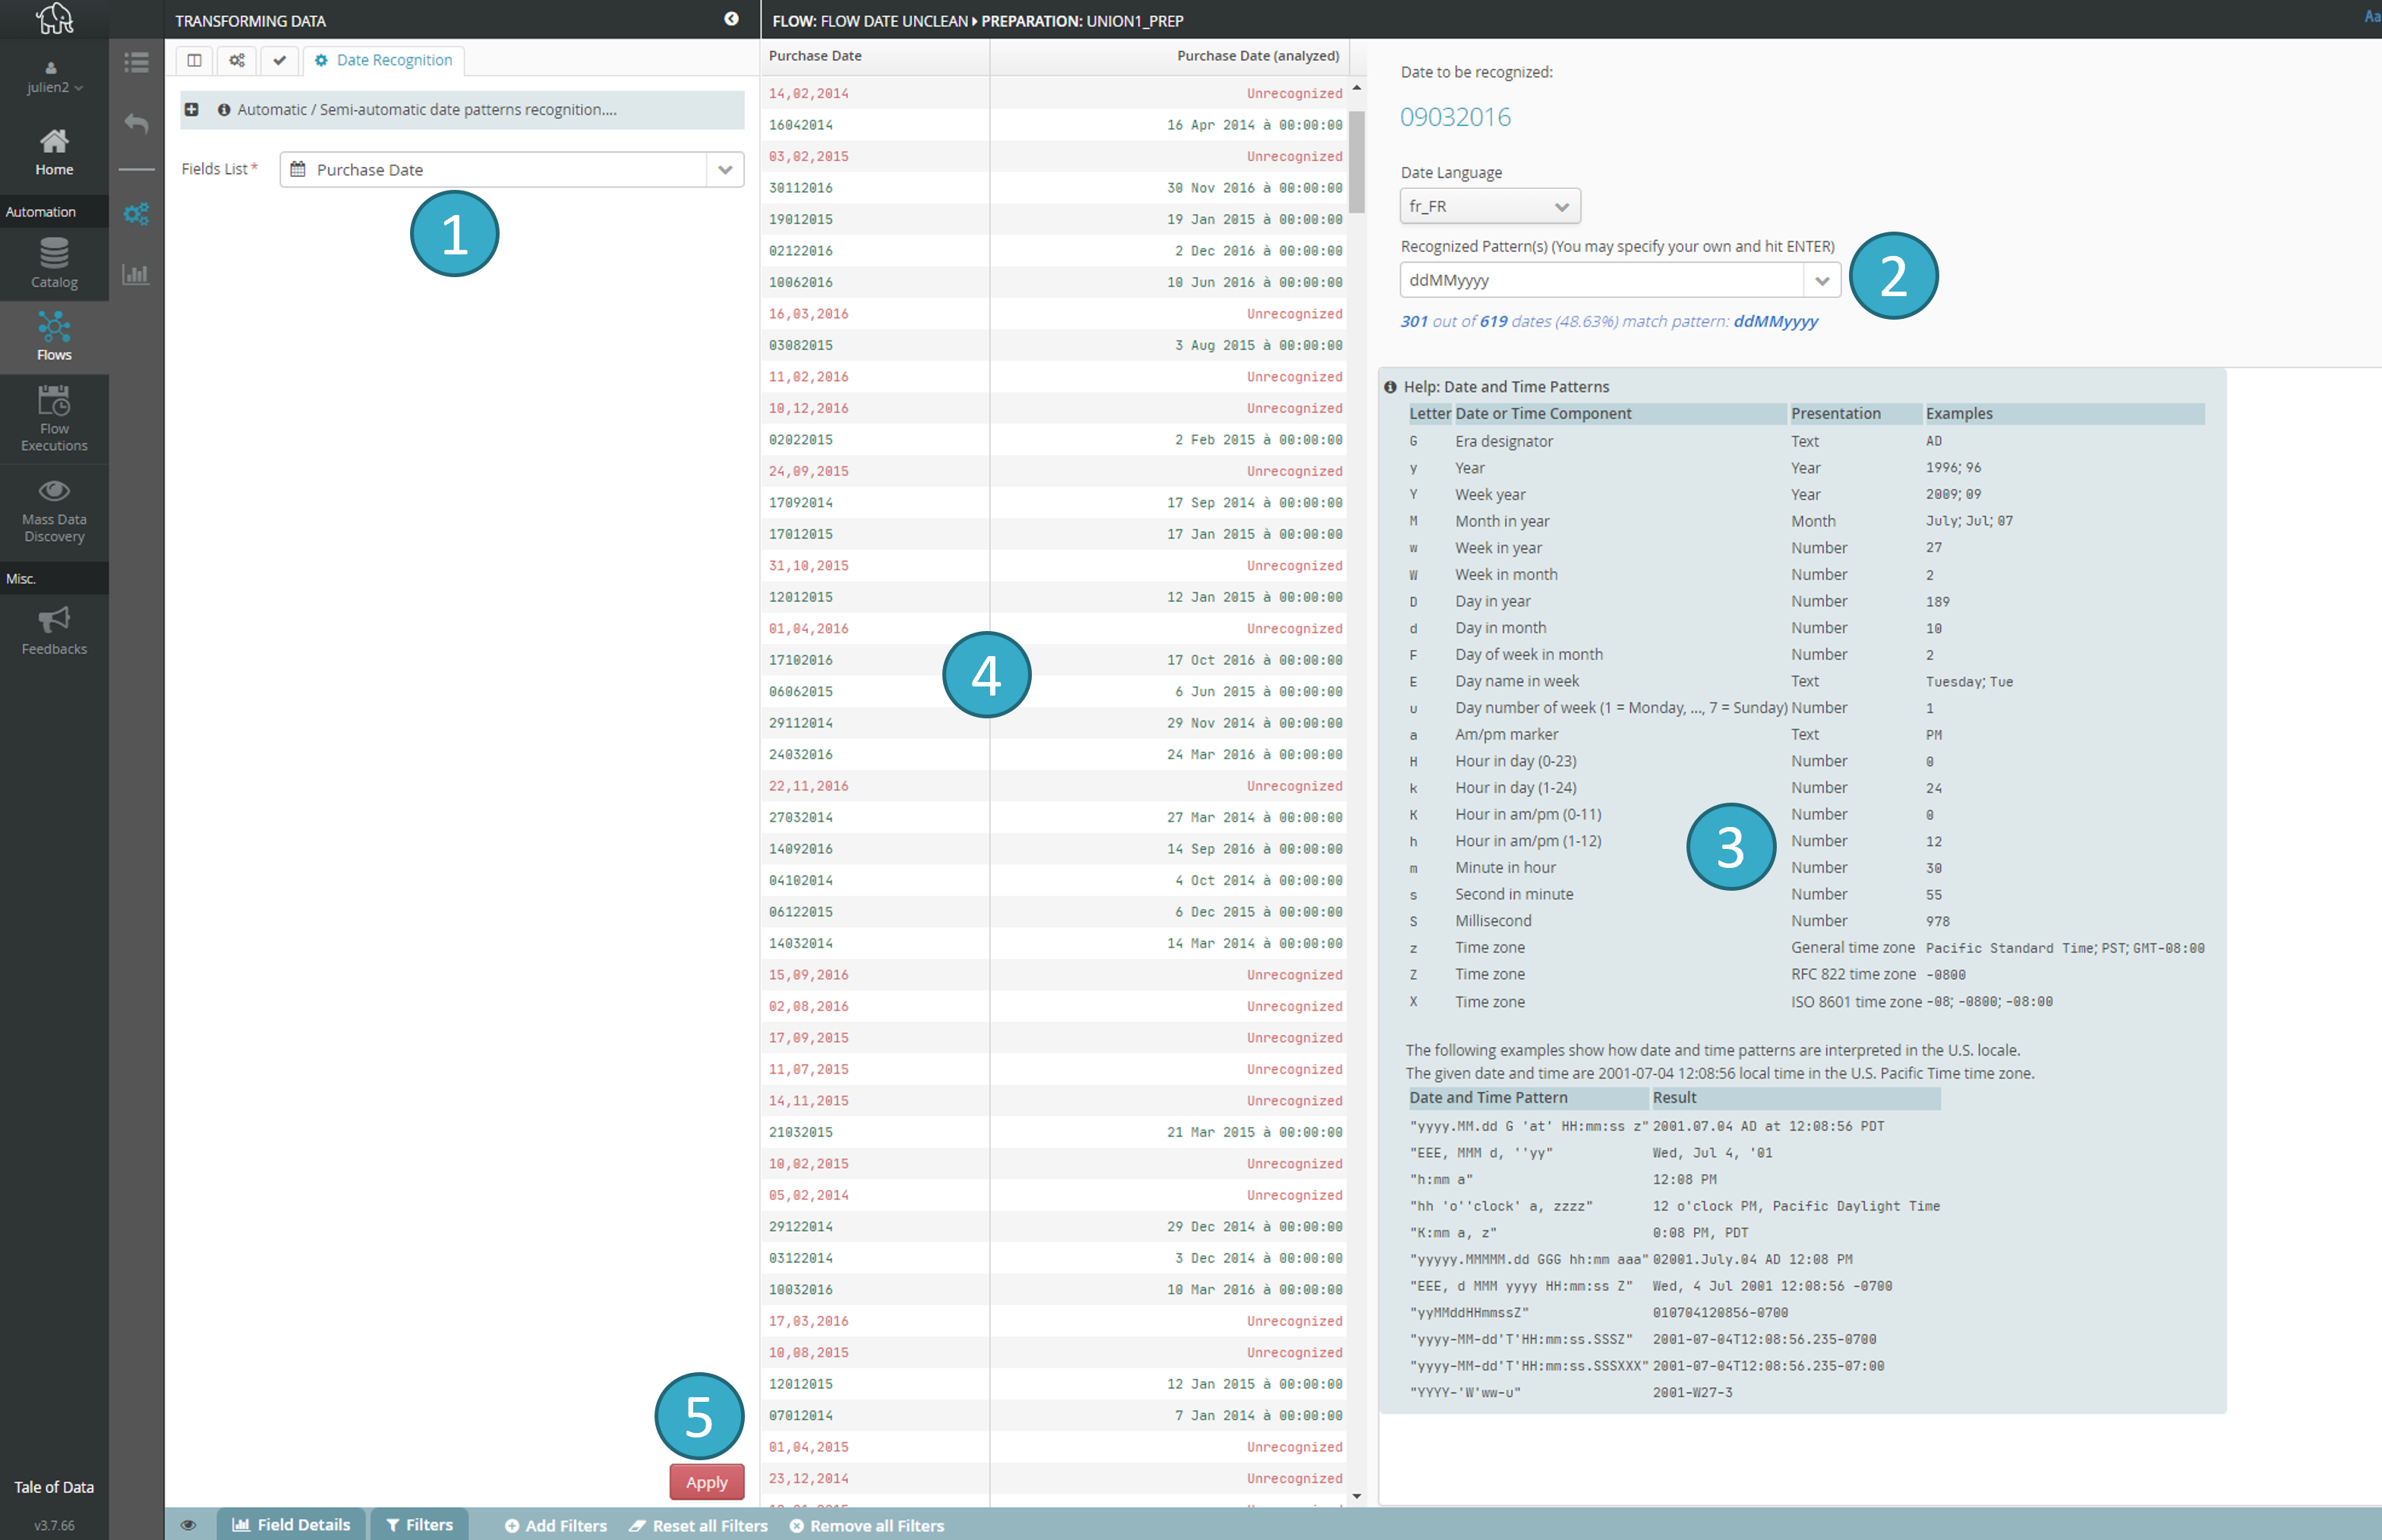Select the row with value 24,09,2015
The image size is (2382, 1540).
1054,471
